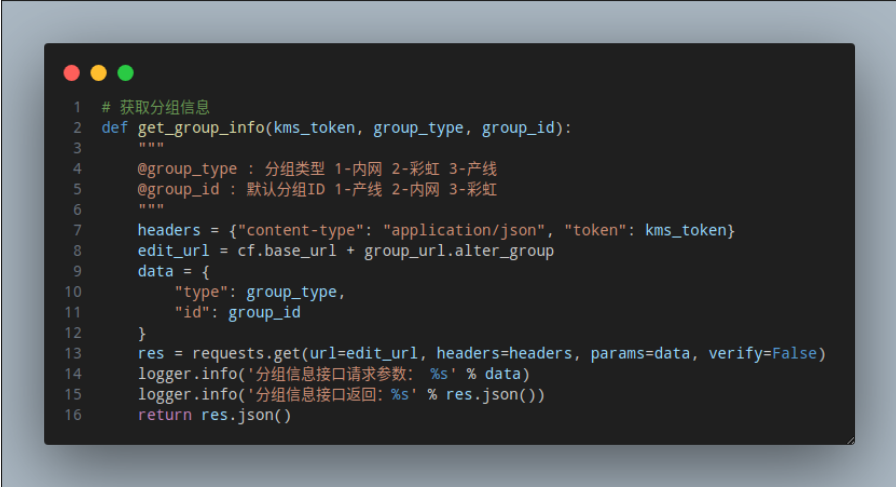This screenshot has width=896, height=487.
Task: Click line number 1 in the gutter
Action: (x=77, y=107)
